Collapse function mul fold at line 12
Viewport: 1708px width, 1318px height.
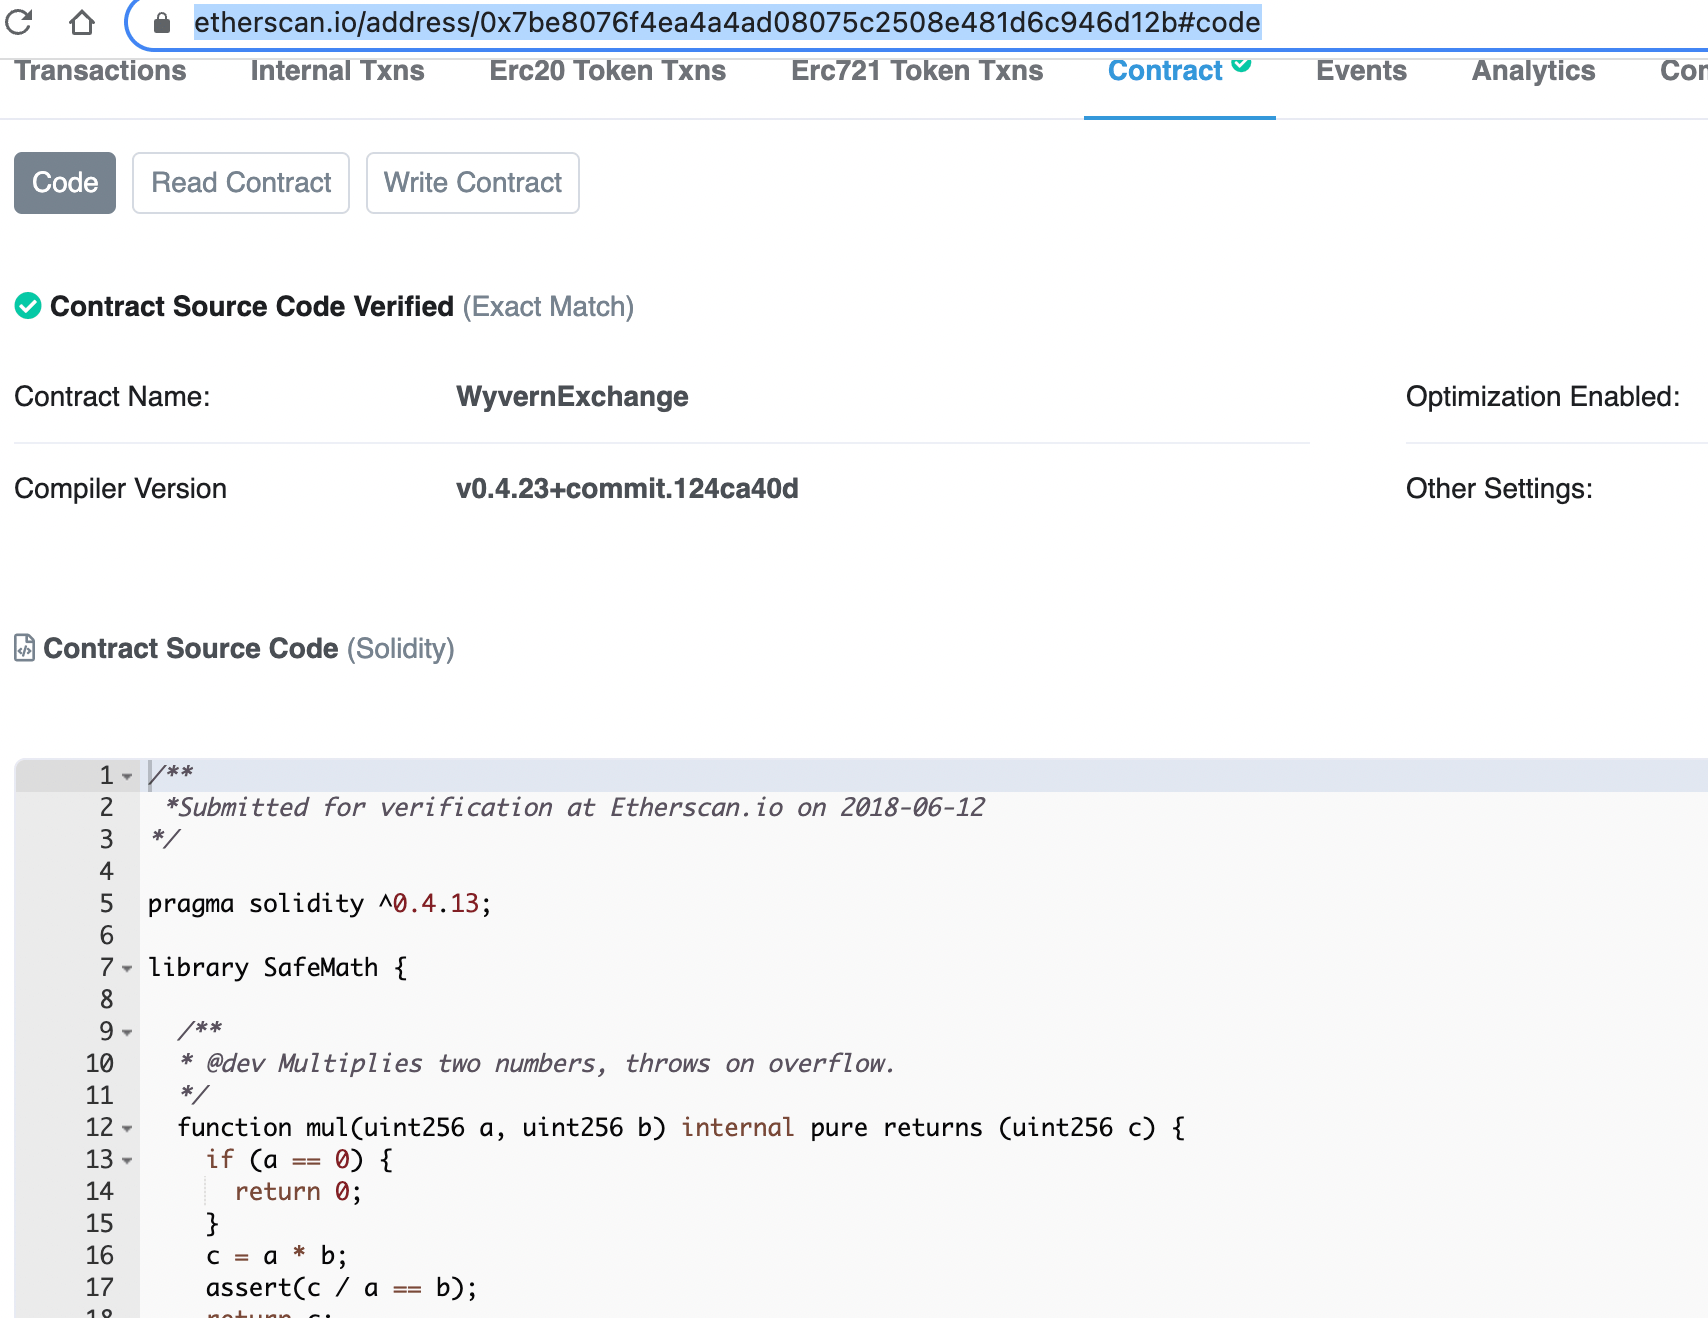(127, 1128)
